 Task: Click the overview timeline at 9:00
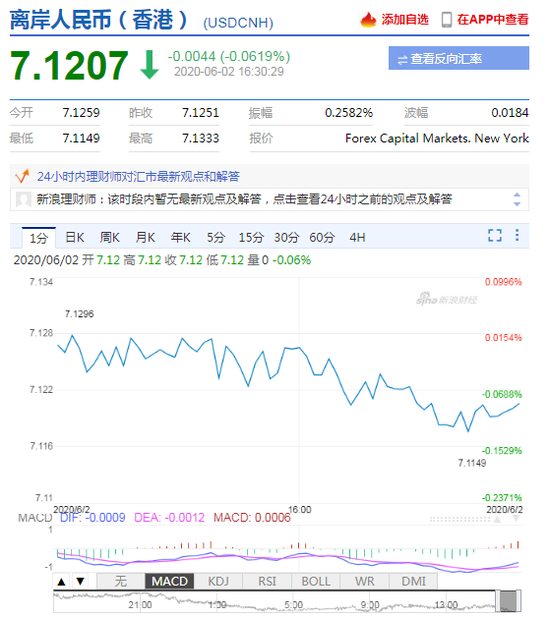click(370, 604)
